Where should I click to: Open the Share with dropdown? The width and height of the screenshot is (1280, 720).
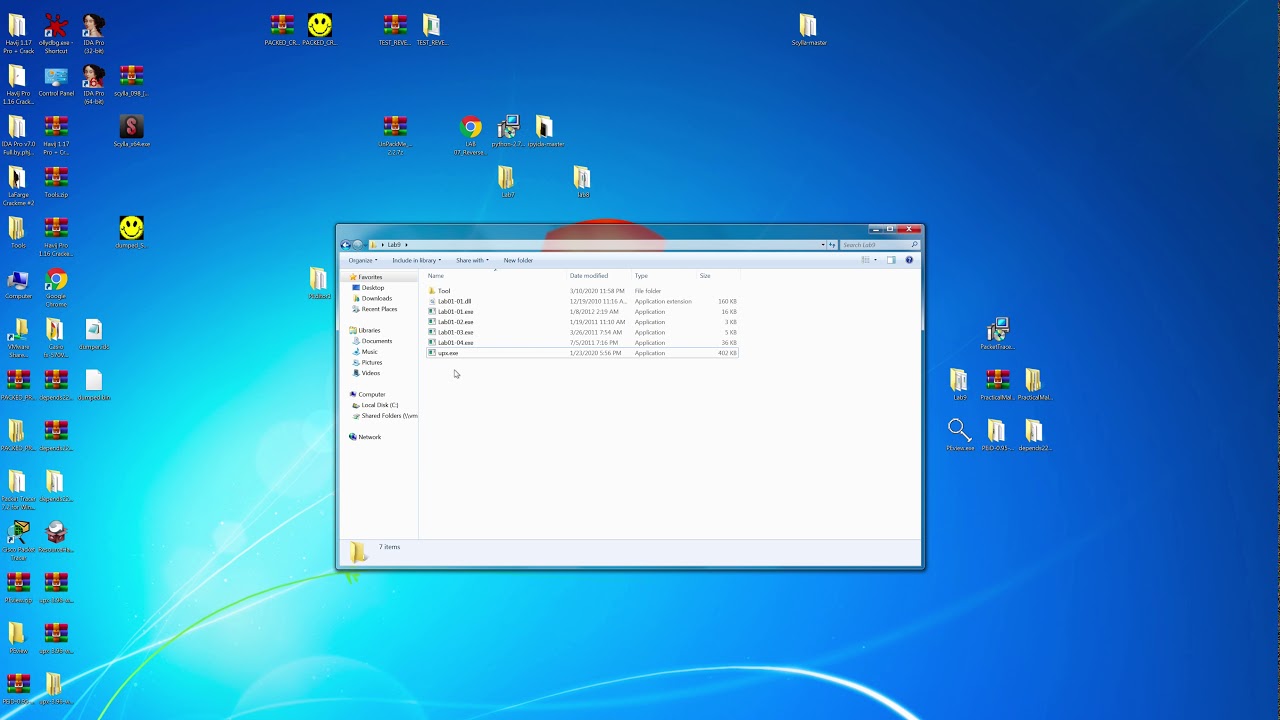click(473, 260)
